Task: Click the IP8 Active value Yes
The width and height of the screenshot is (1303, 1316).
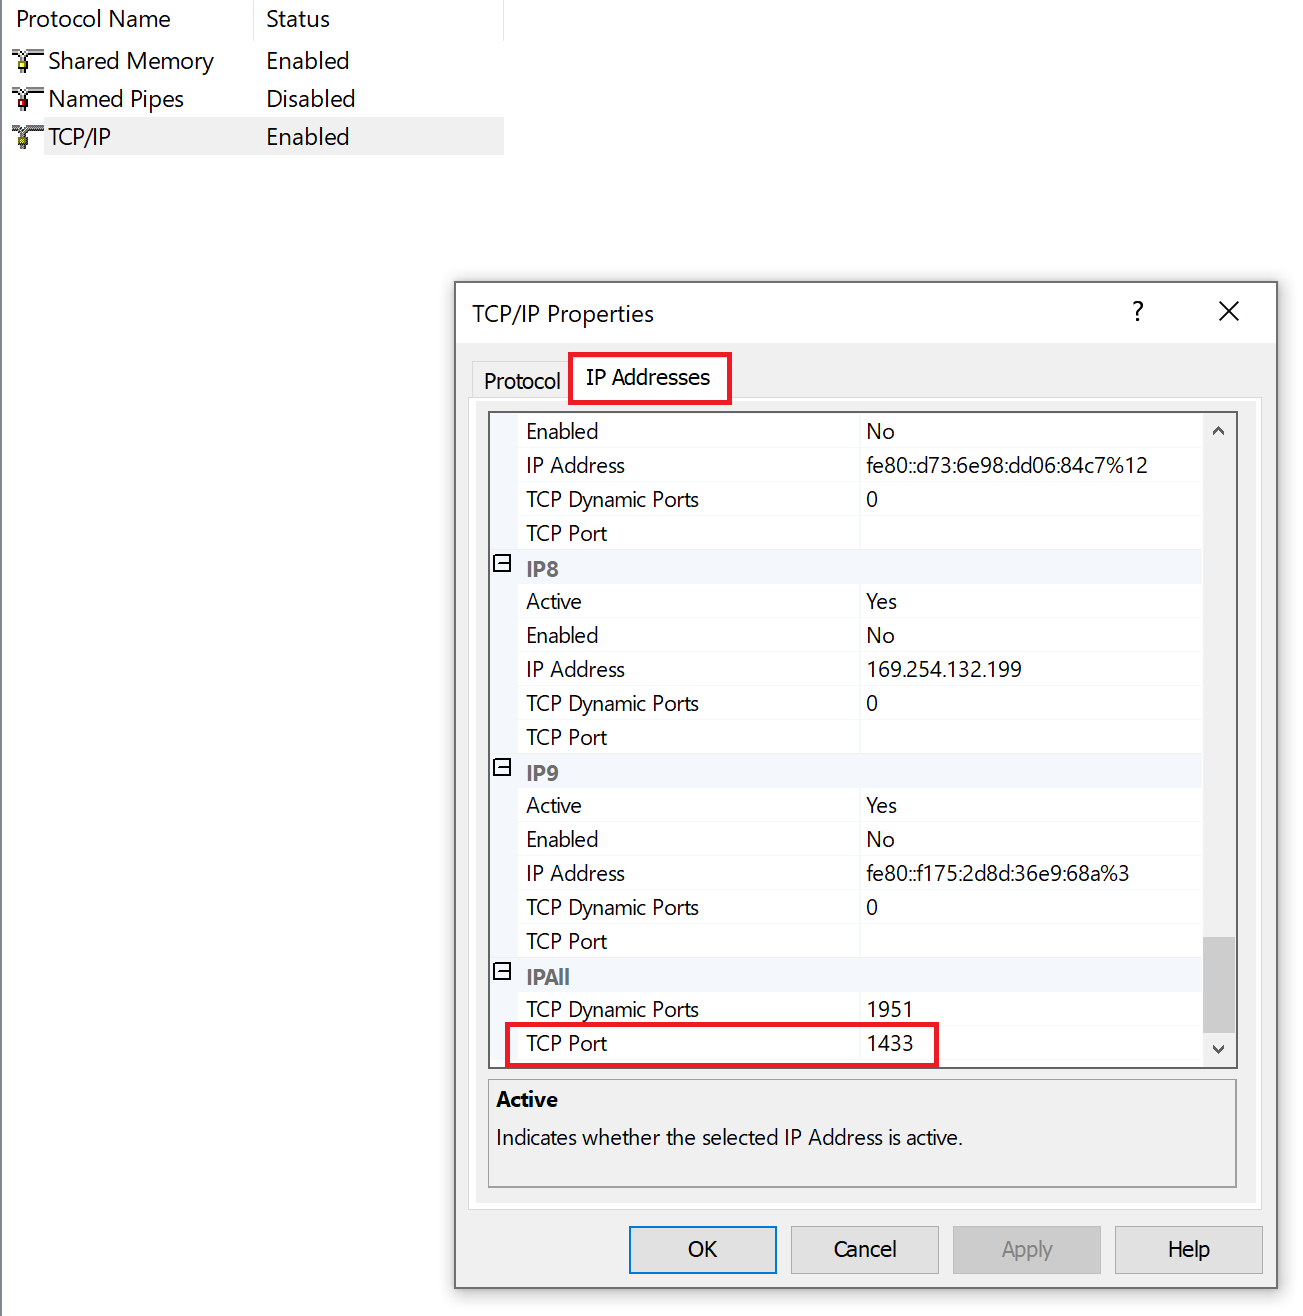Action: tap(881, 601)
